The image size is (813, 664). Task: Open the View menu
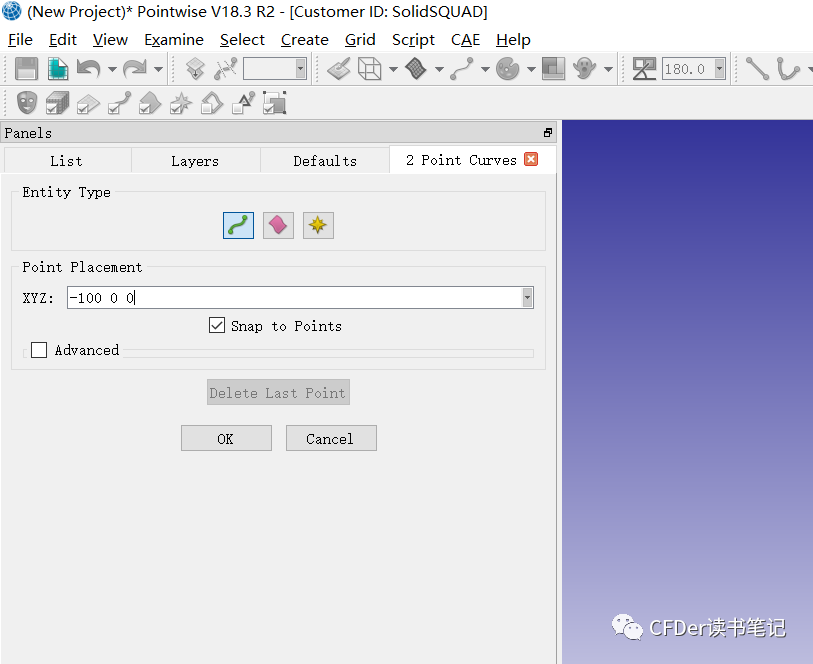click(x=110, y=40)
